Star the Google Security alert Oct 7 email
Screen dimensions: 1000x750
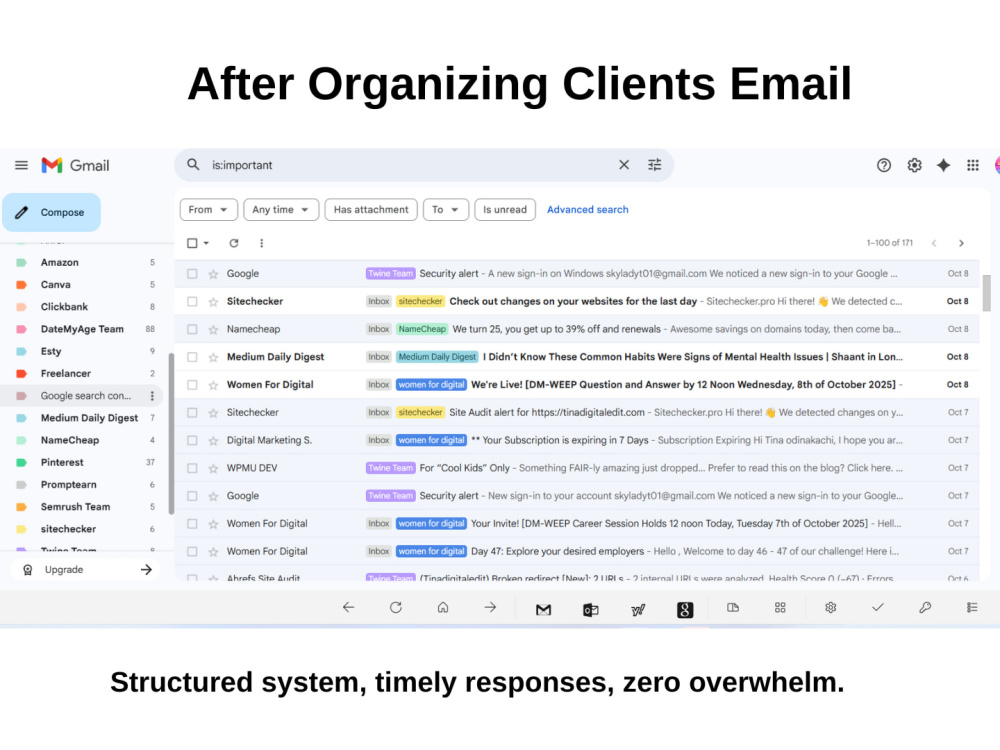click(213, 496)
